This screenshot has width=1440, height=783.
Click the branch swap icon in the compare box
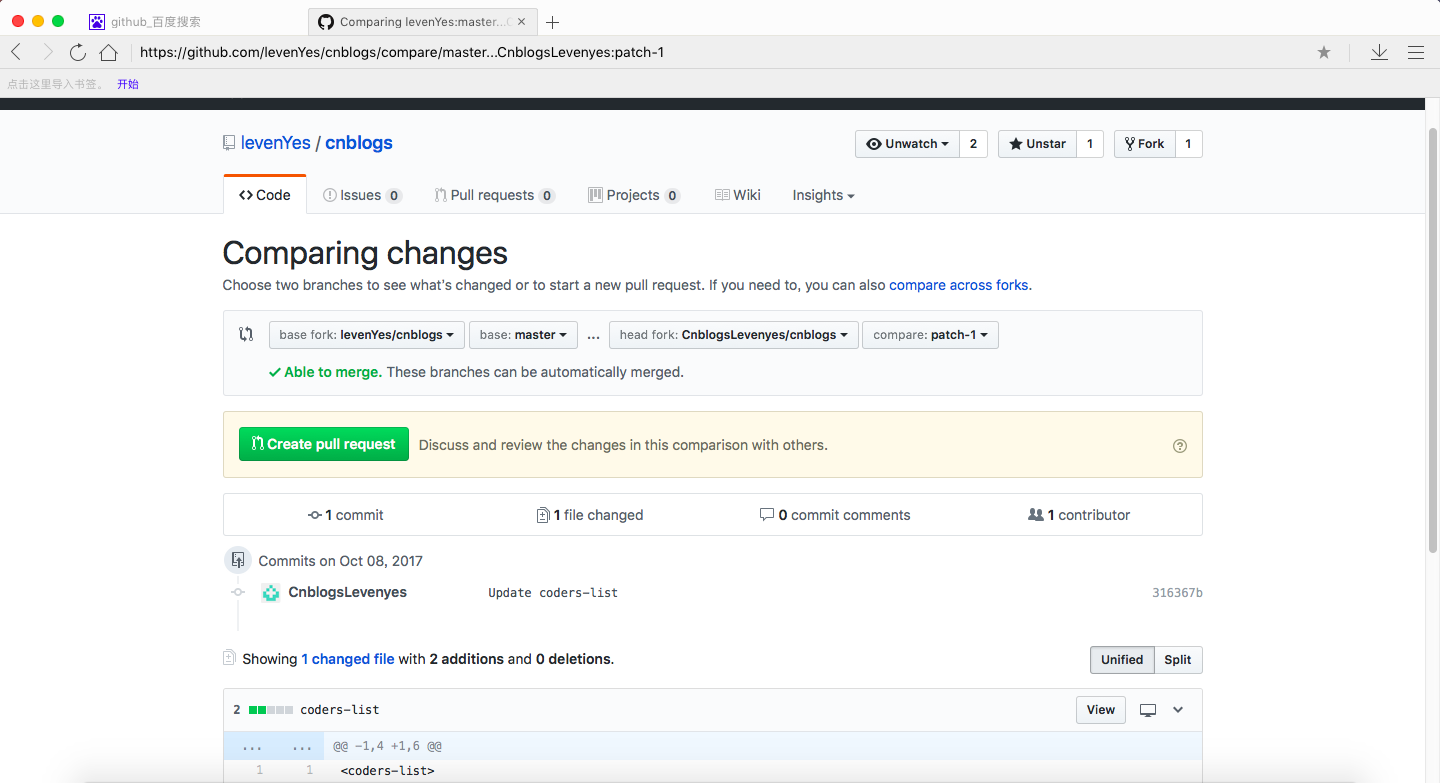point(246,334)
